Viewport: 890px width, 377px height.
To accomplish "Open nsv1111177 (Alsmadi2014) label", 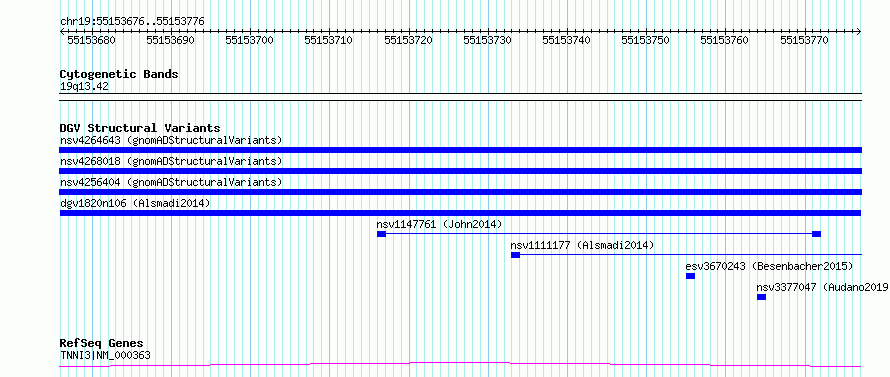I will tap(582, 245).
